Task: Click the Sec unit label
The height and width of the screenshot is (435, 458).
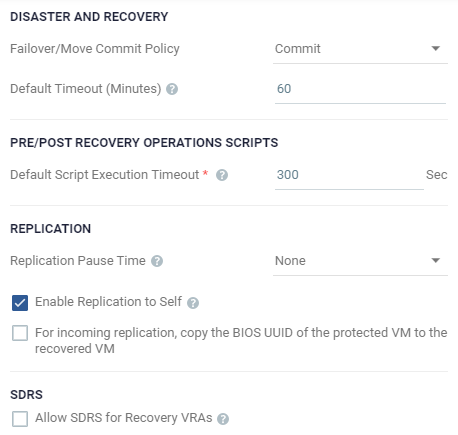Action: tap(436, 175)
